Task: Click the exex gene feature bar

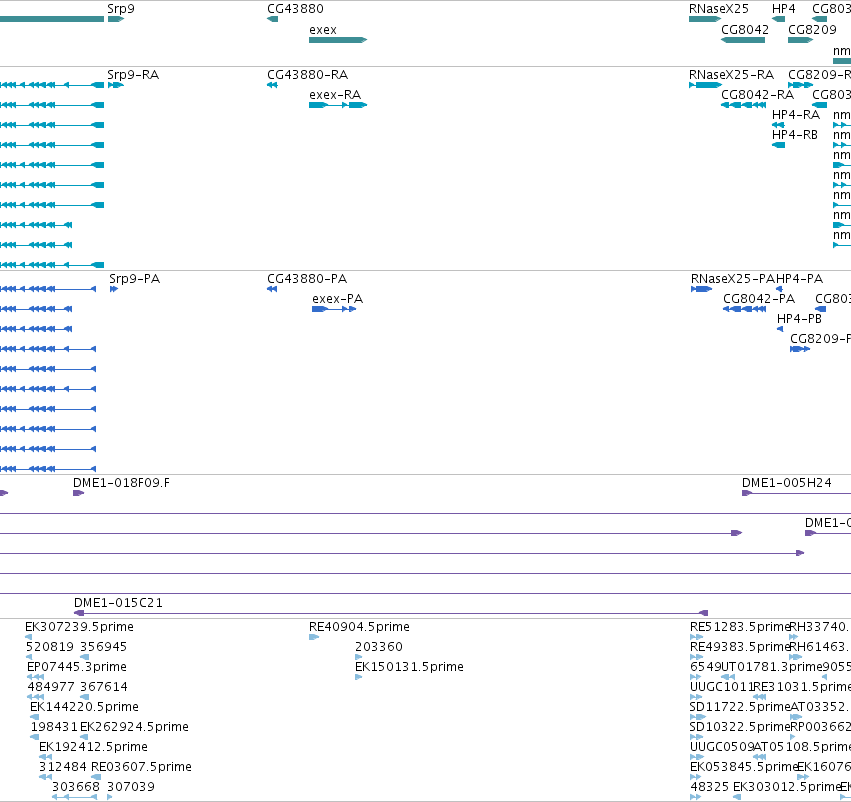Action: [x=338, y=40]
